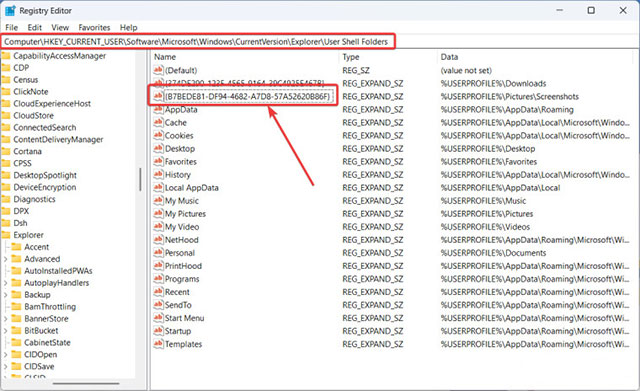The width and height of the screenshot is (640, 391).
Task: Click the '(value not set)' data cell
Action: (466, 70)
